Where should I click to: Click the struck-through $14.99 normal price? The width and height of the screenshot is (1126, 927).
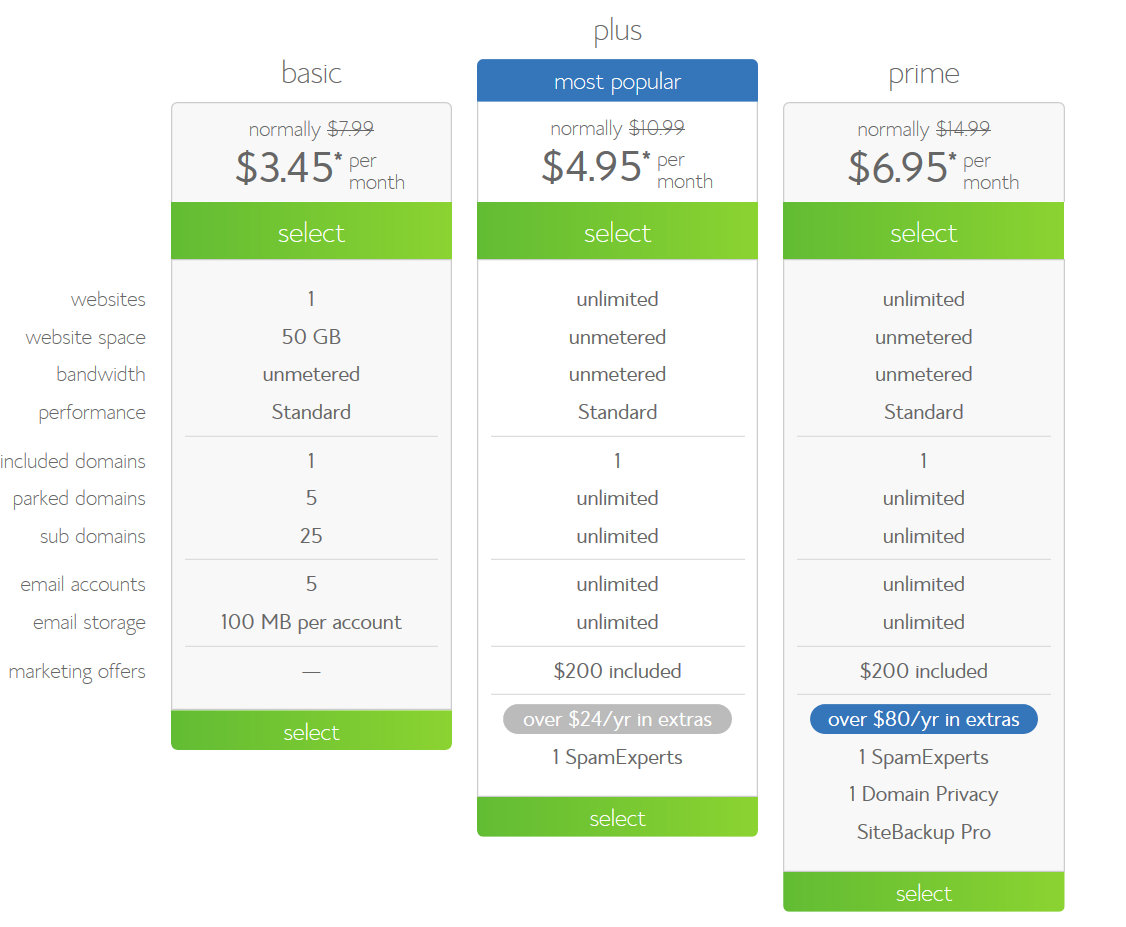(963, 129)
